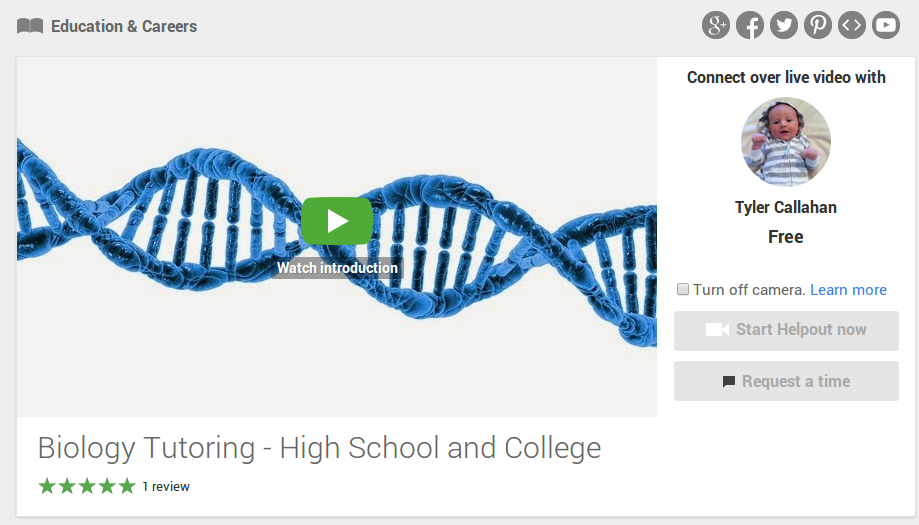
Task: Click Start Helpout now button
Action: point(786,330)
